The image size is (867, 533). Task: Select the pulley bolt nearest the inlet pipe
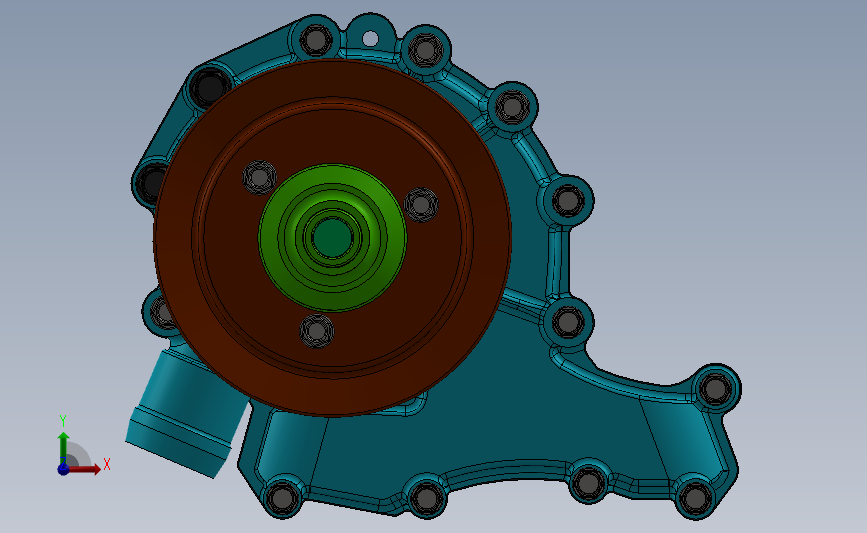tap(317, 331)
